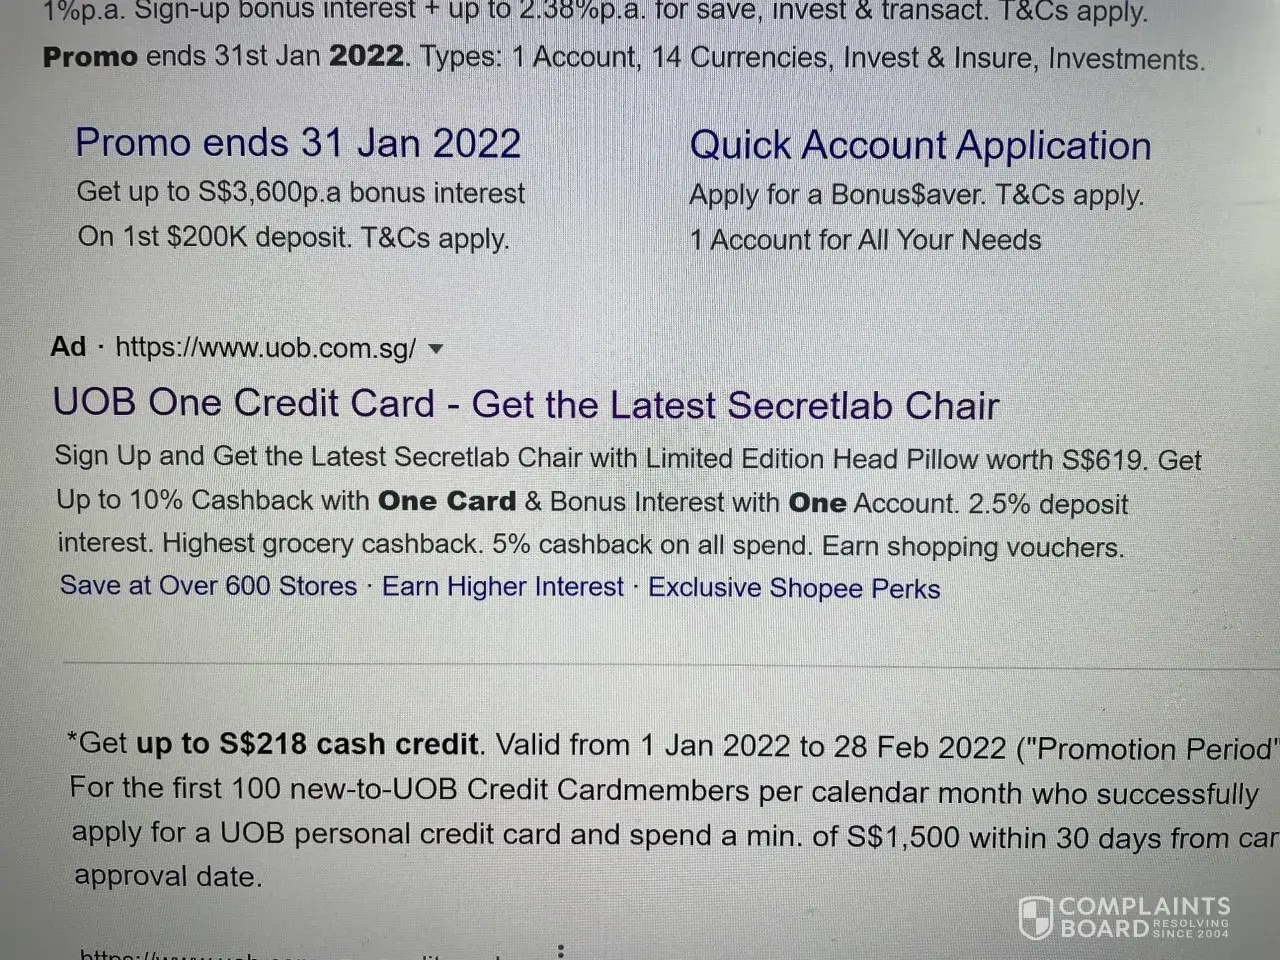Screen dimensions: 1280x960
Task: Click the https://www.uob.com.sg/ ad URL
Action: (x=265, y=348)
